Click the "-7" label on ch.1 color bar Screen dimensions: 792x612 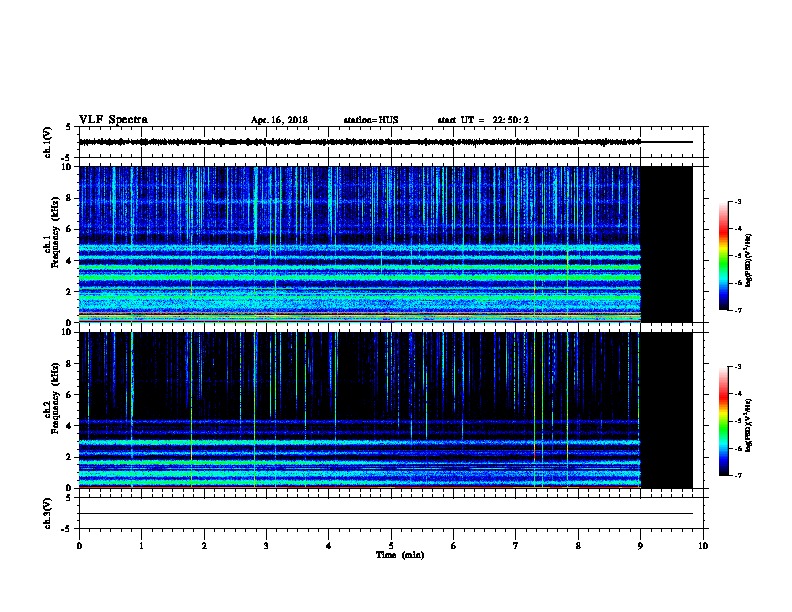tap(737, 310)
